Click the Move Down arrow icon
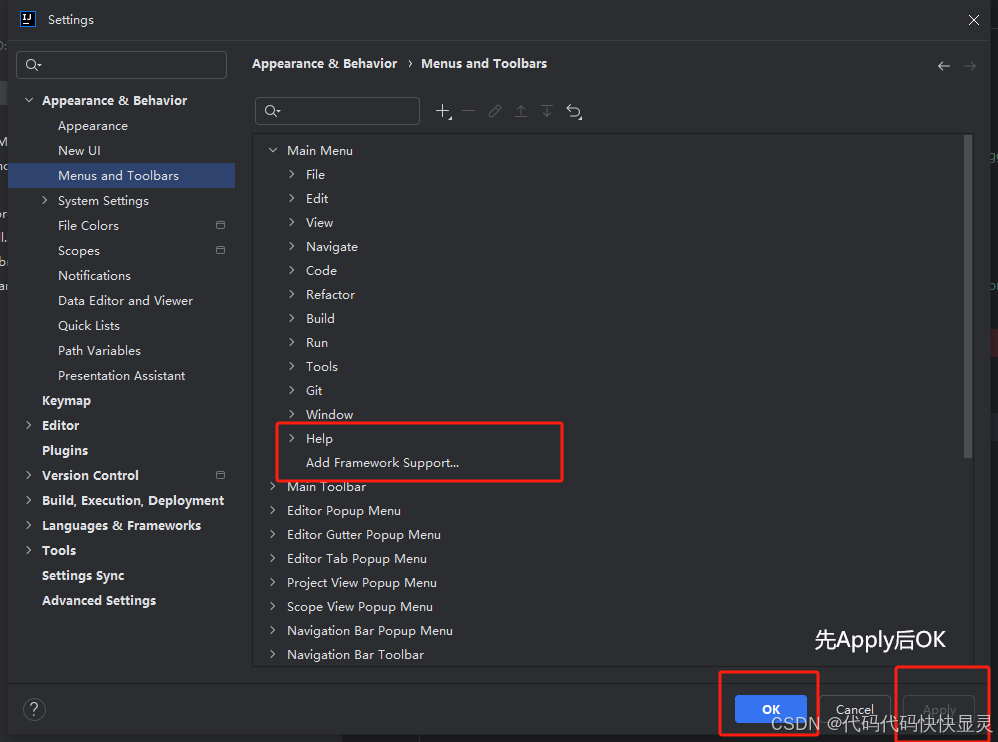 click(547, 111)
